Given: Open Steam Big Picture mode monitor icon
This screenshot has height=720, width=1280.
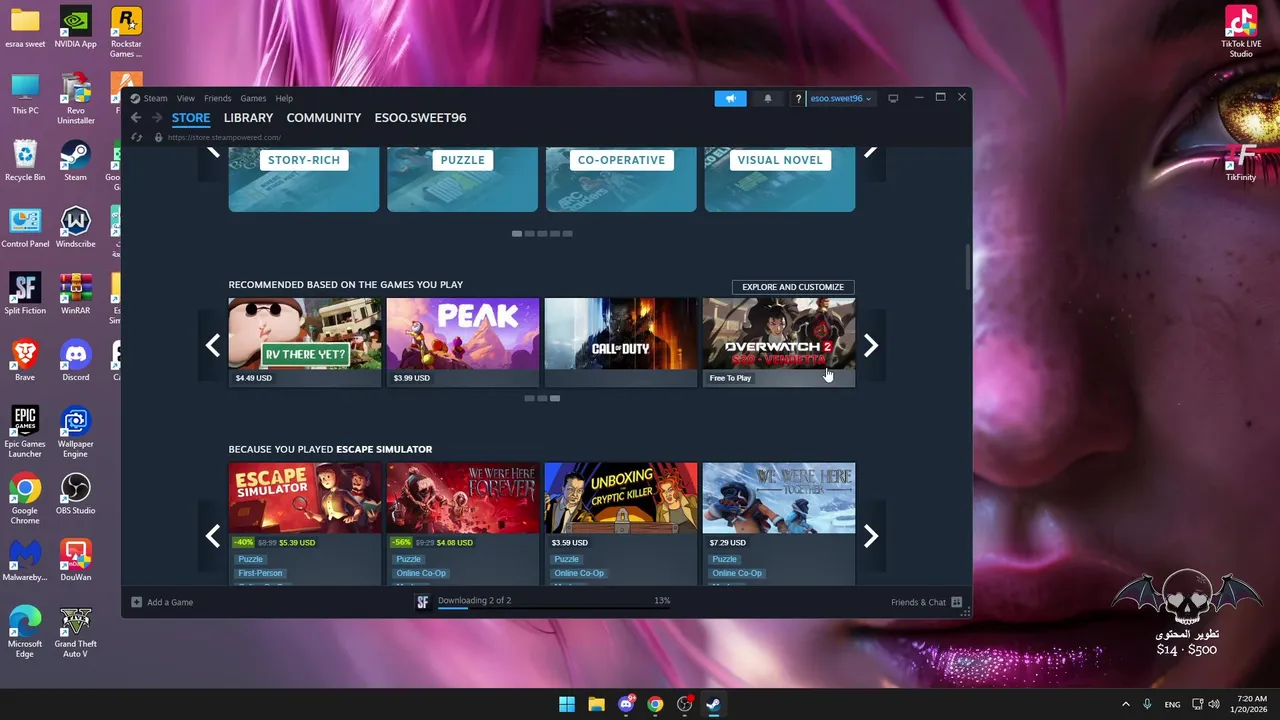Looking at the screenshot, I should (893, 98).
